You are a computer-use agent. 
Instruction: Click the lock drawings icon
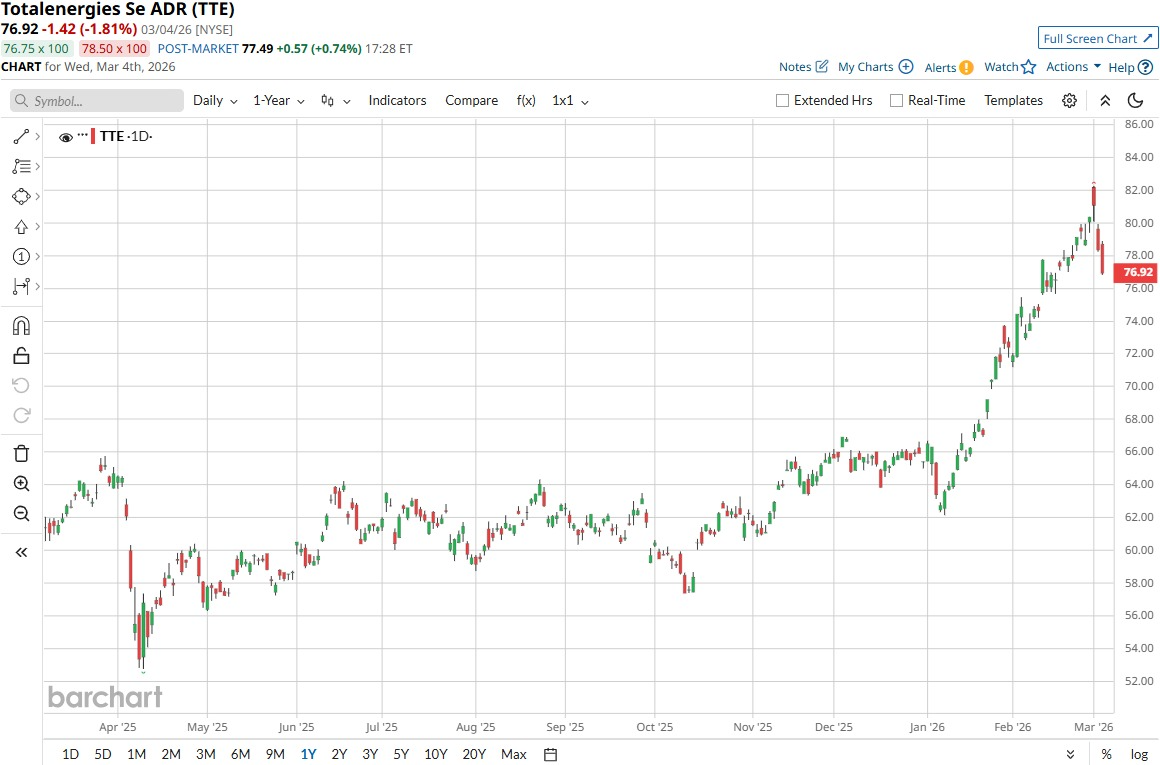(x=21, y=355)
